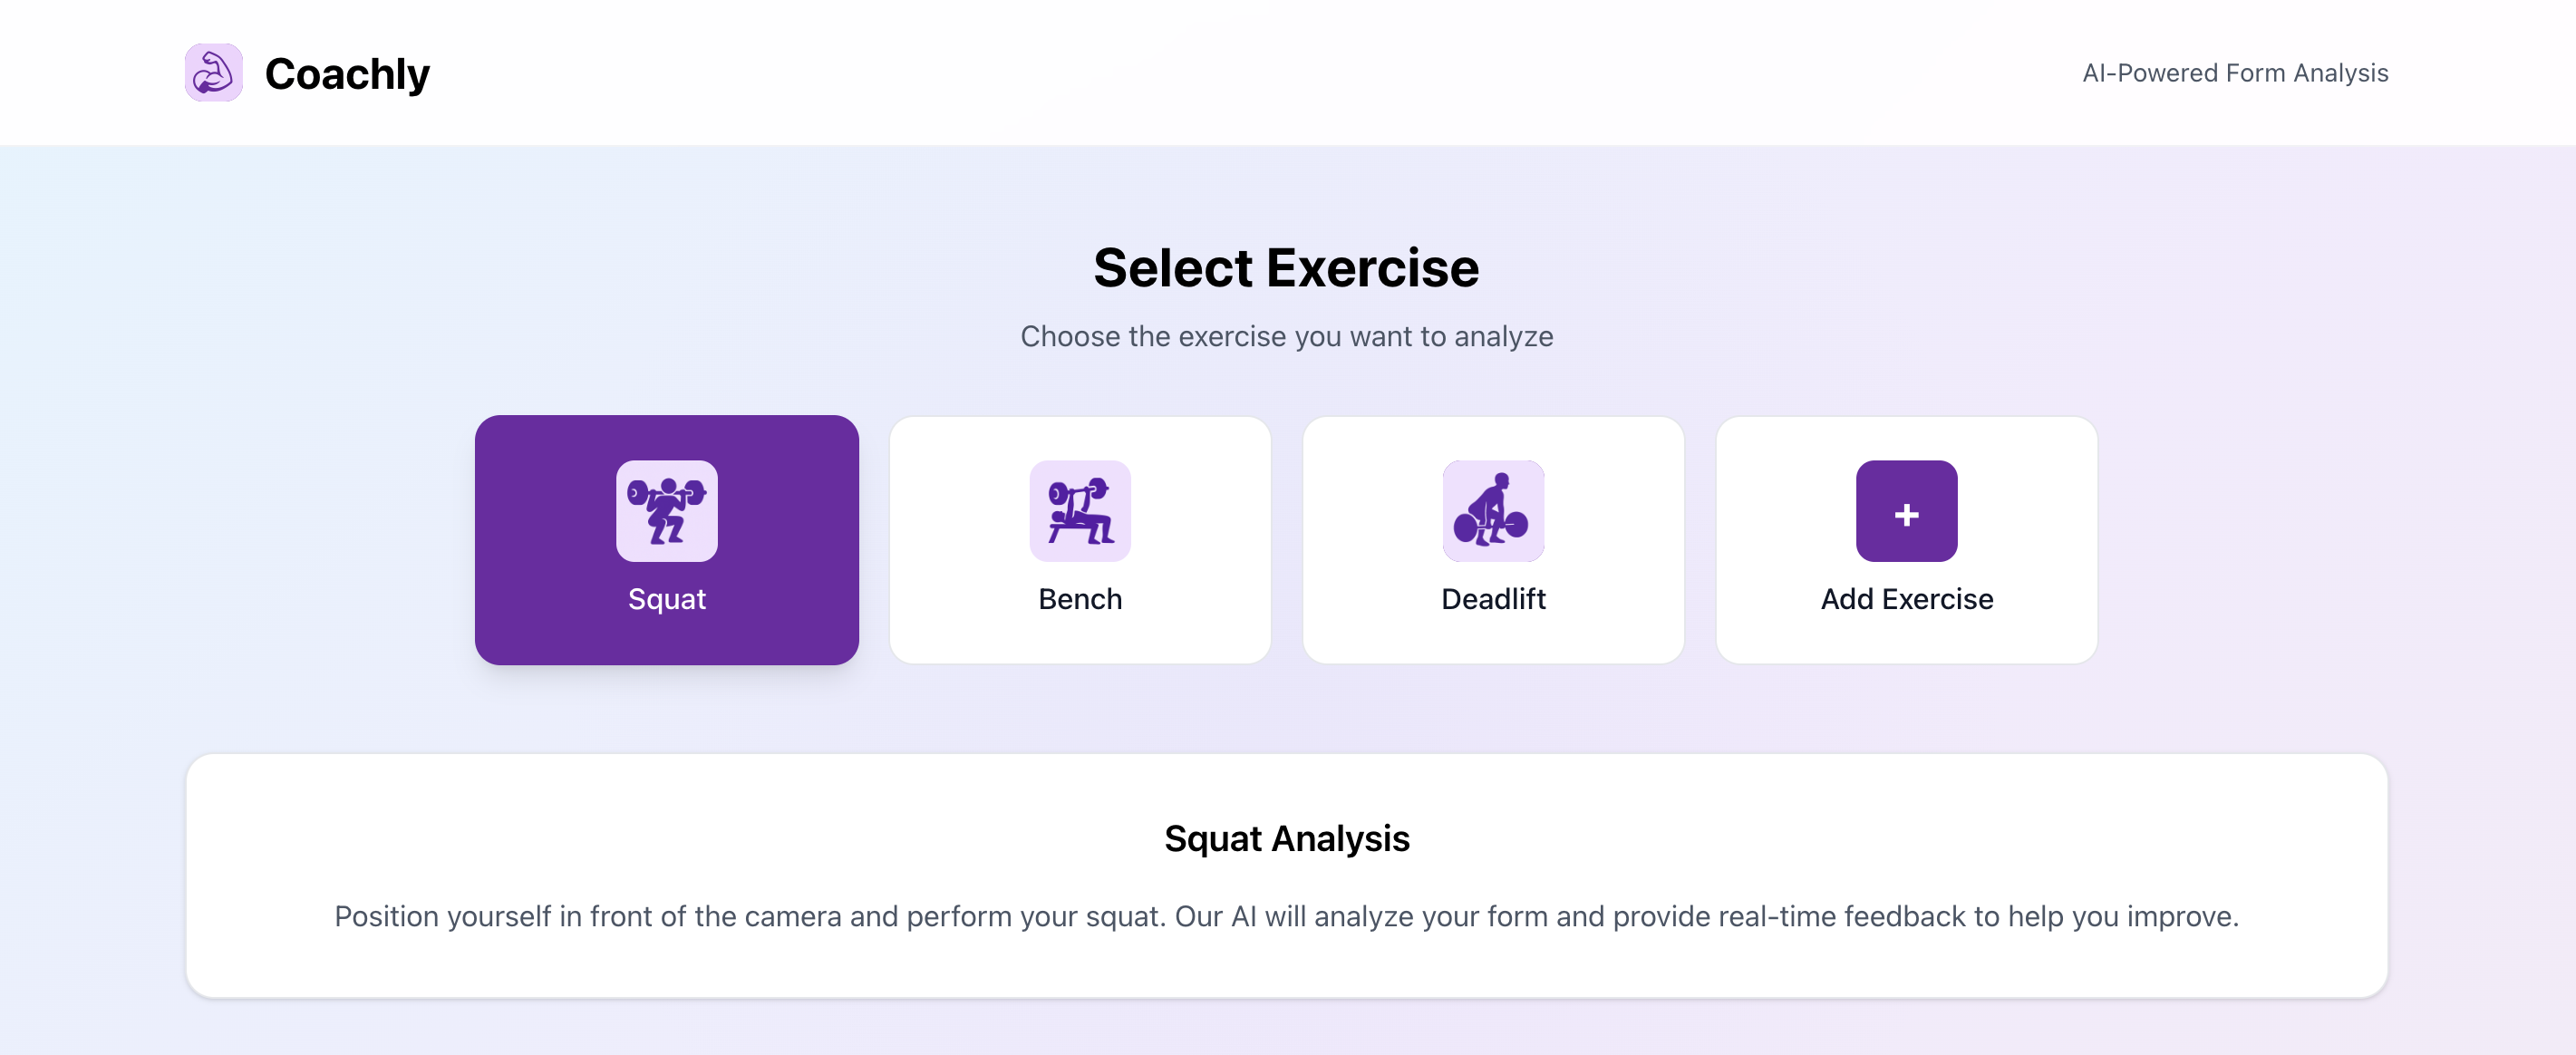Choose the bench press figure icon

[x=1080, y=511]
